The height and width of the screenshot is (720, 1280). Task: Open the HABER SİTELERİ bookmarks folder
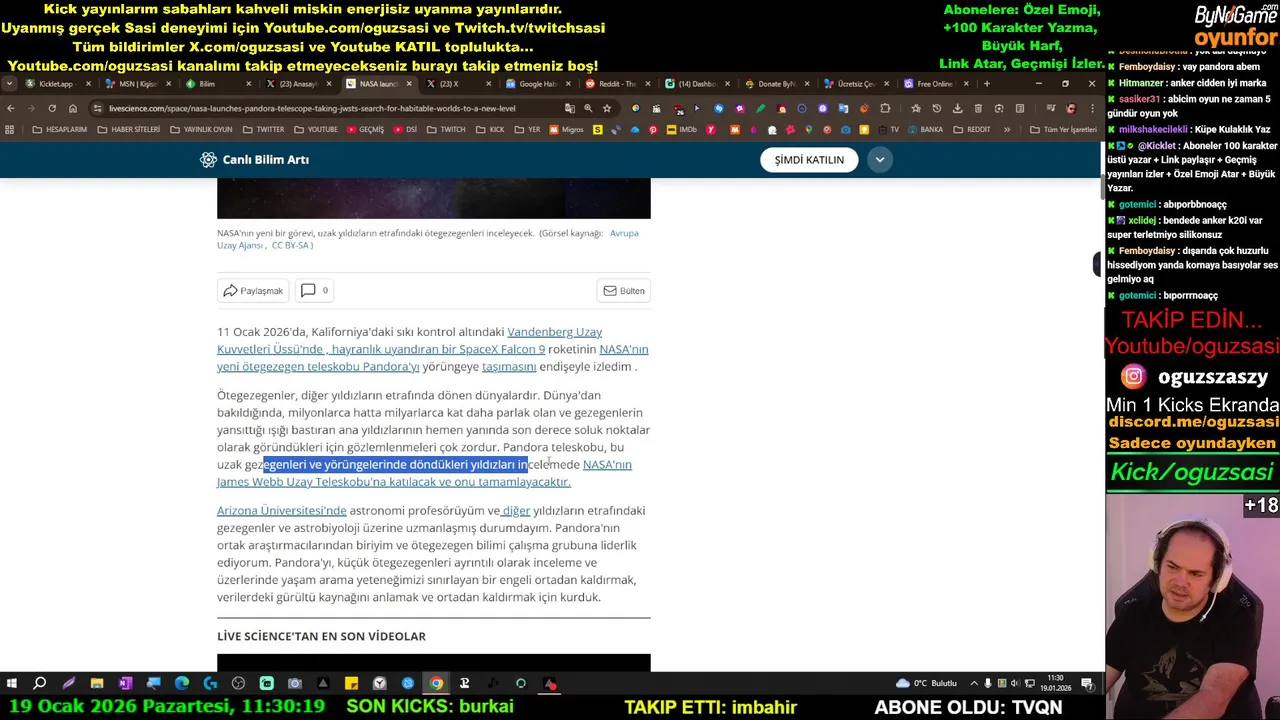[x=128, y=130]
